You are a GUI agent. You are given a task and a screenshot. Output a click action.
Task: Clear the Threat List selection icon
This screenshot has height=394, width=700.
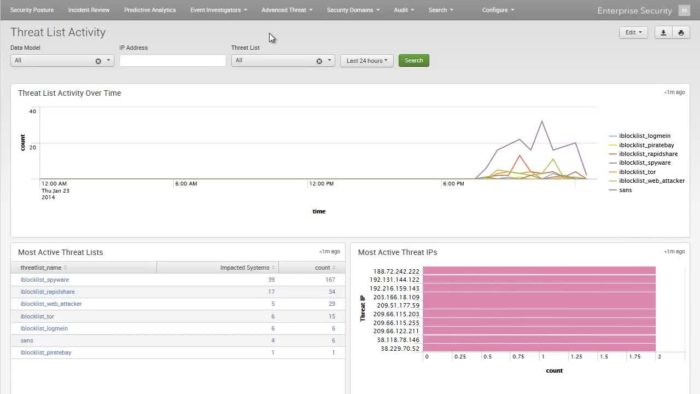pyautogui.click(x=319, y=61)
